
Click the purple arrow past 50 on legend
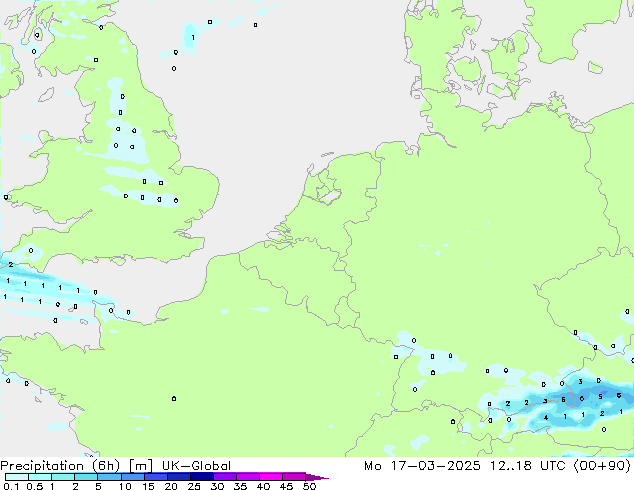click(x=317, y=477)
